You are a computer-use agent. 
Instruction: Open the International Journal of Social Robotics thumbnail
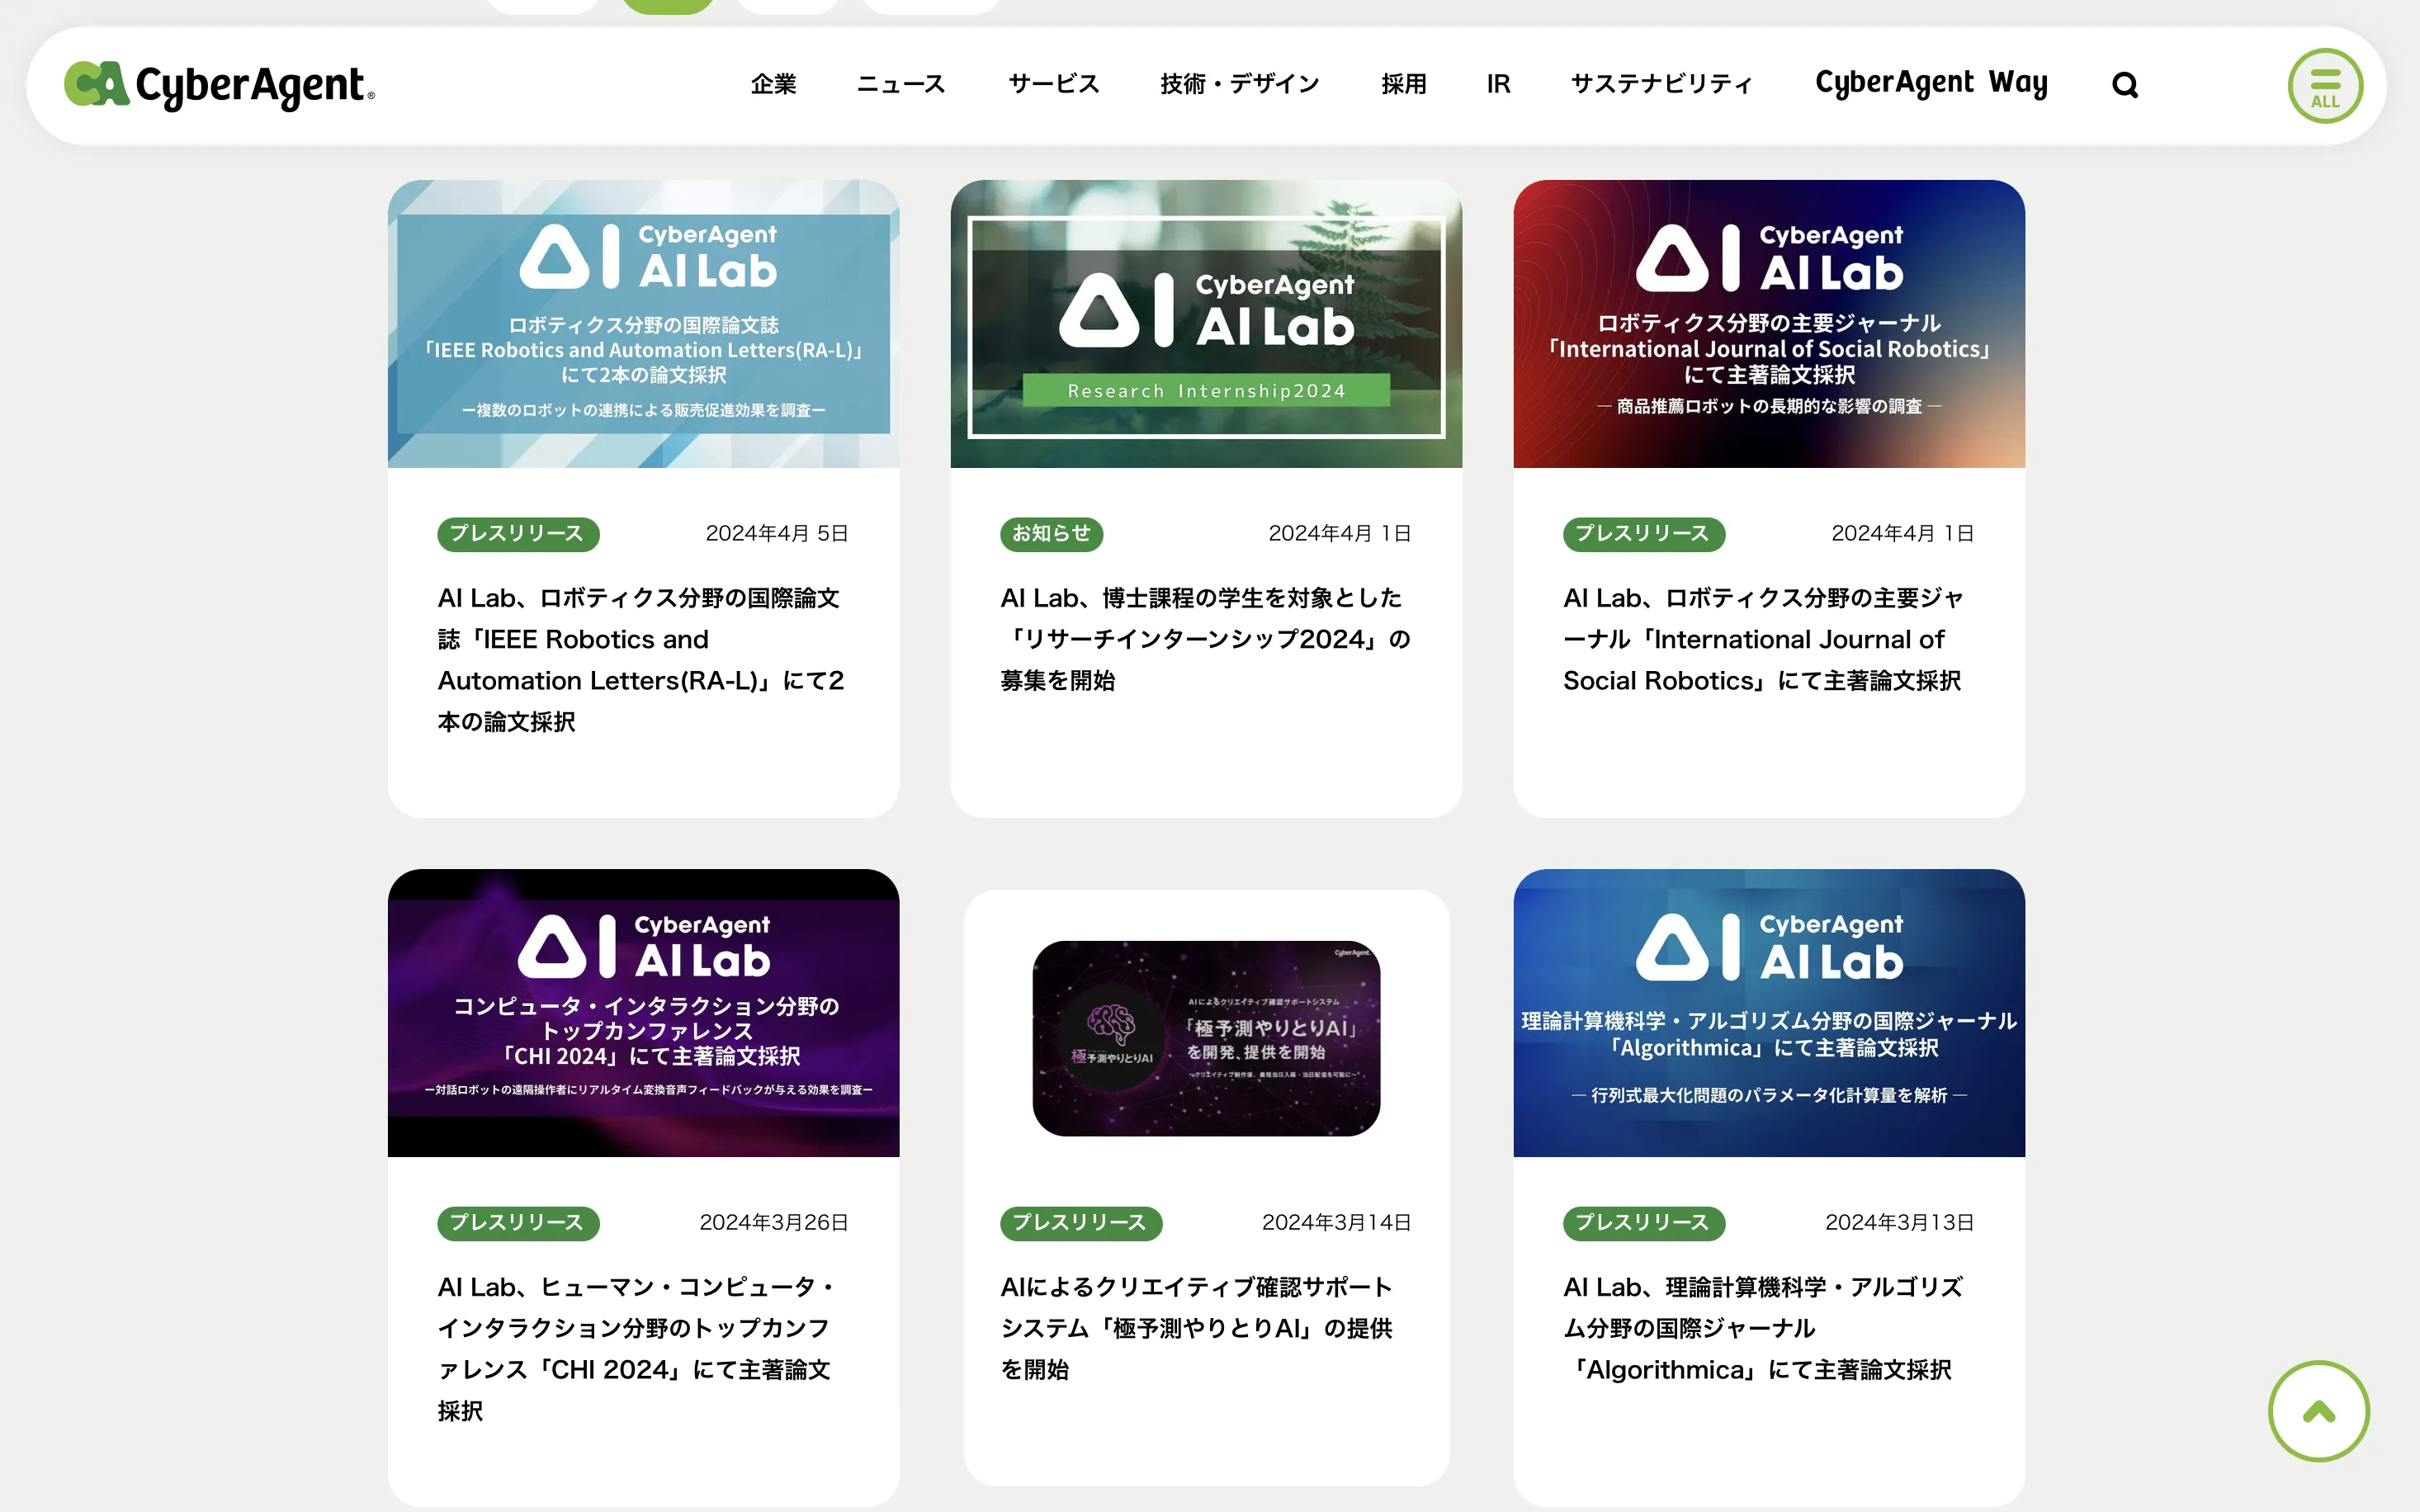[x=1769, y=324]
